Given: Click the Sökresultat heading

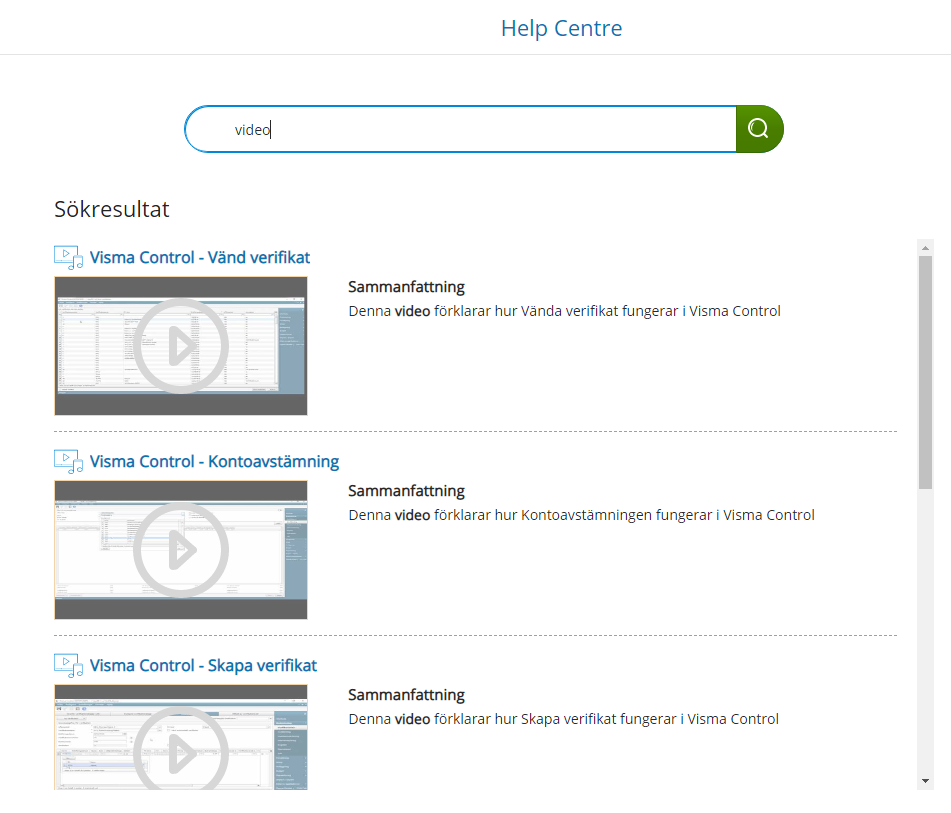Looking at the screenshot, I should (112, 209).
